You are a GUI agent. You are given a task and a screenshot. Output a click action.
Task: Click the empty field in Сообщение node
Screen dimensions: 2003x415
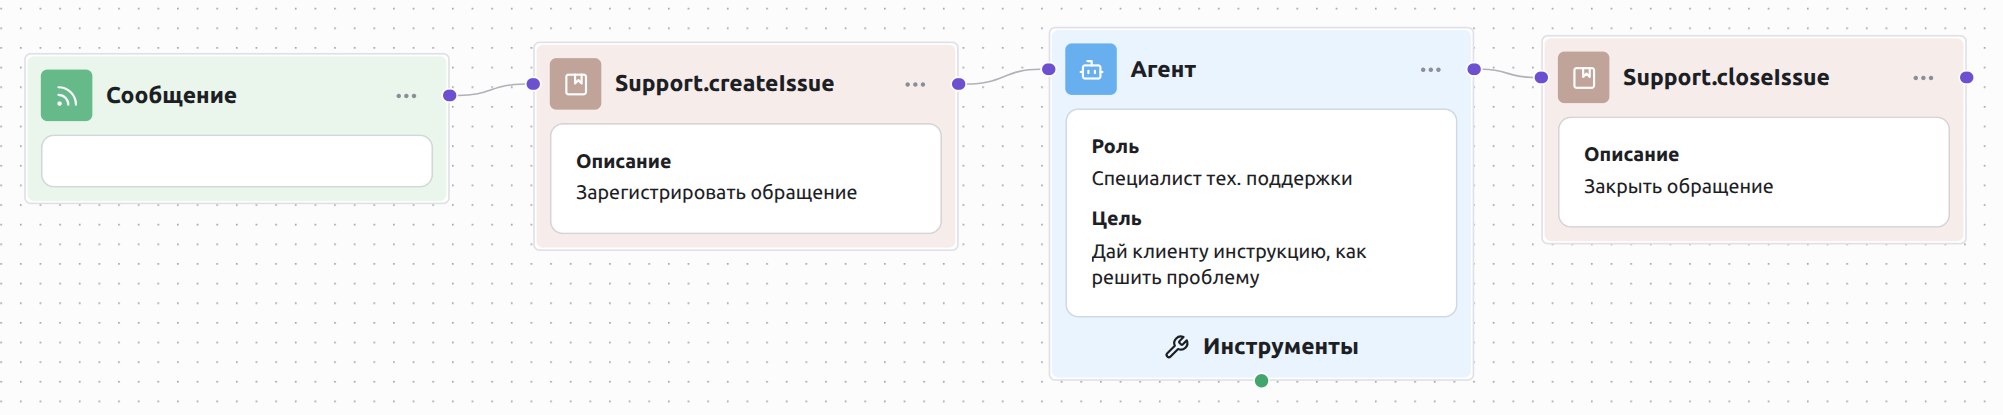click(x=237, y=161)
